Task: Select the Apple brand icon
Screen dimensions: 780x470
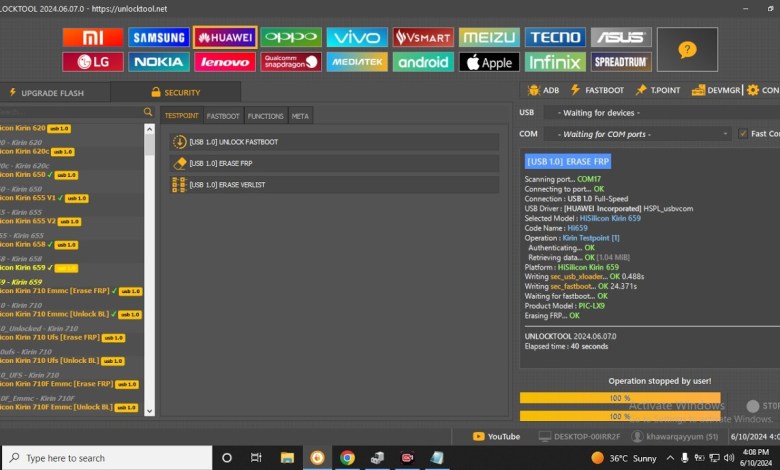Action: point(489,62)
